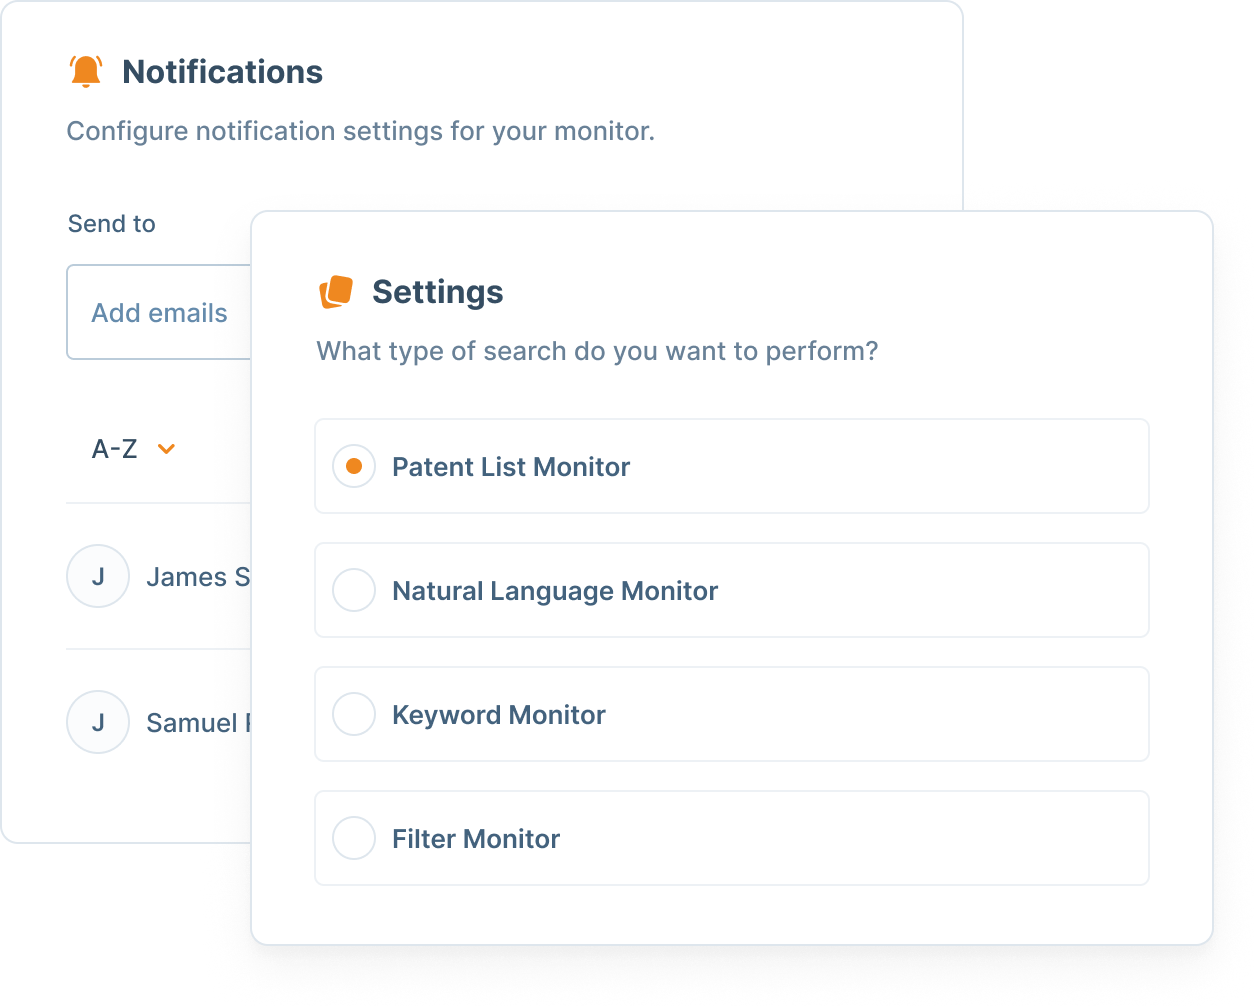Click the Filter Monitor option label
1254x1006 pixels.
coord(476,839)
